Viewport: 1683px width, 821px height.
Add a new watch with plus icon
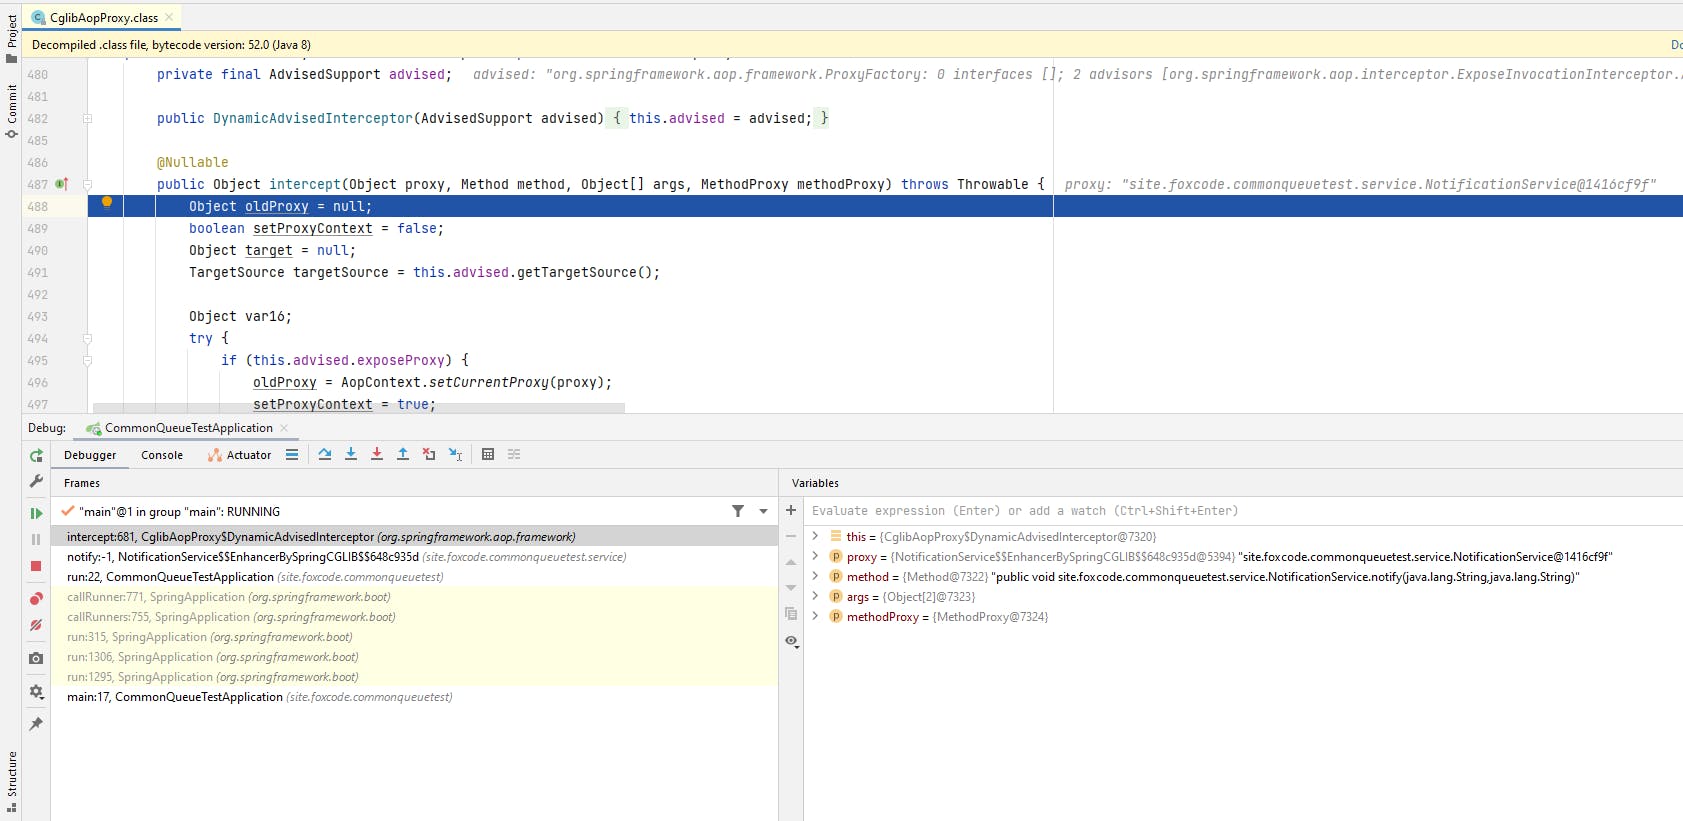(791, 510)
